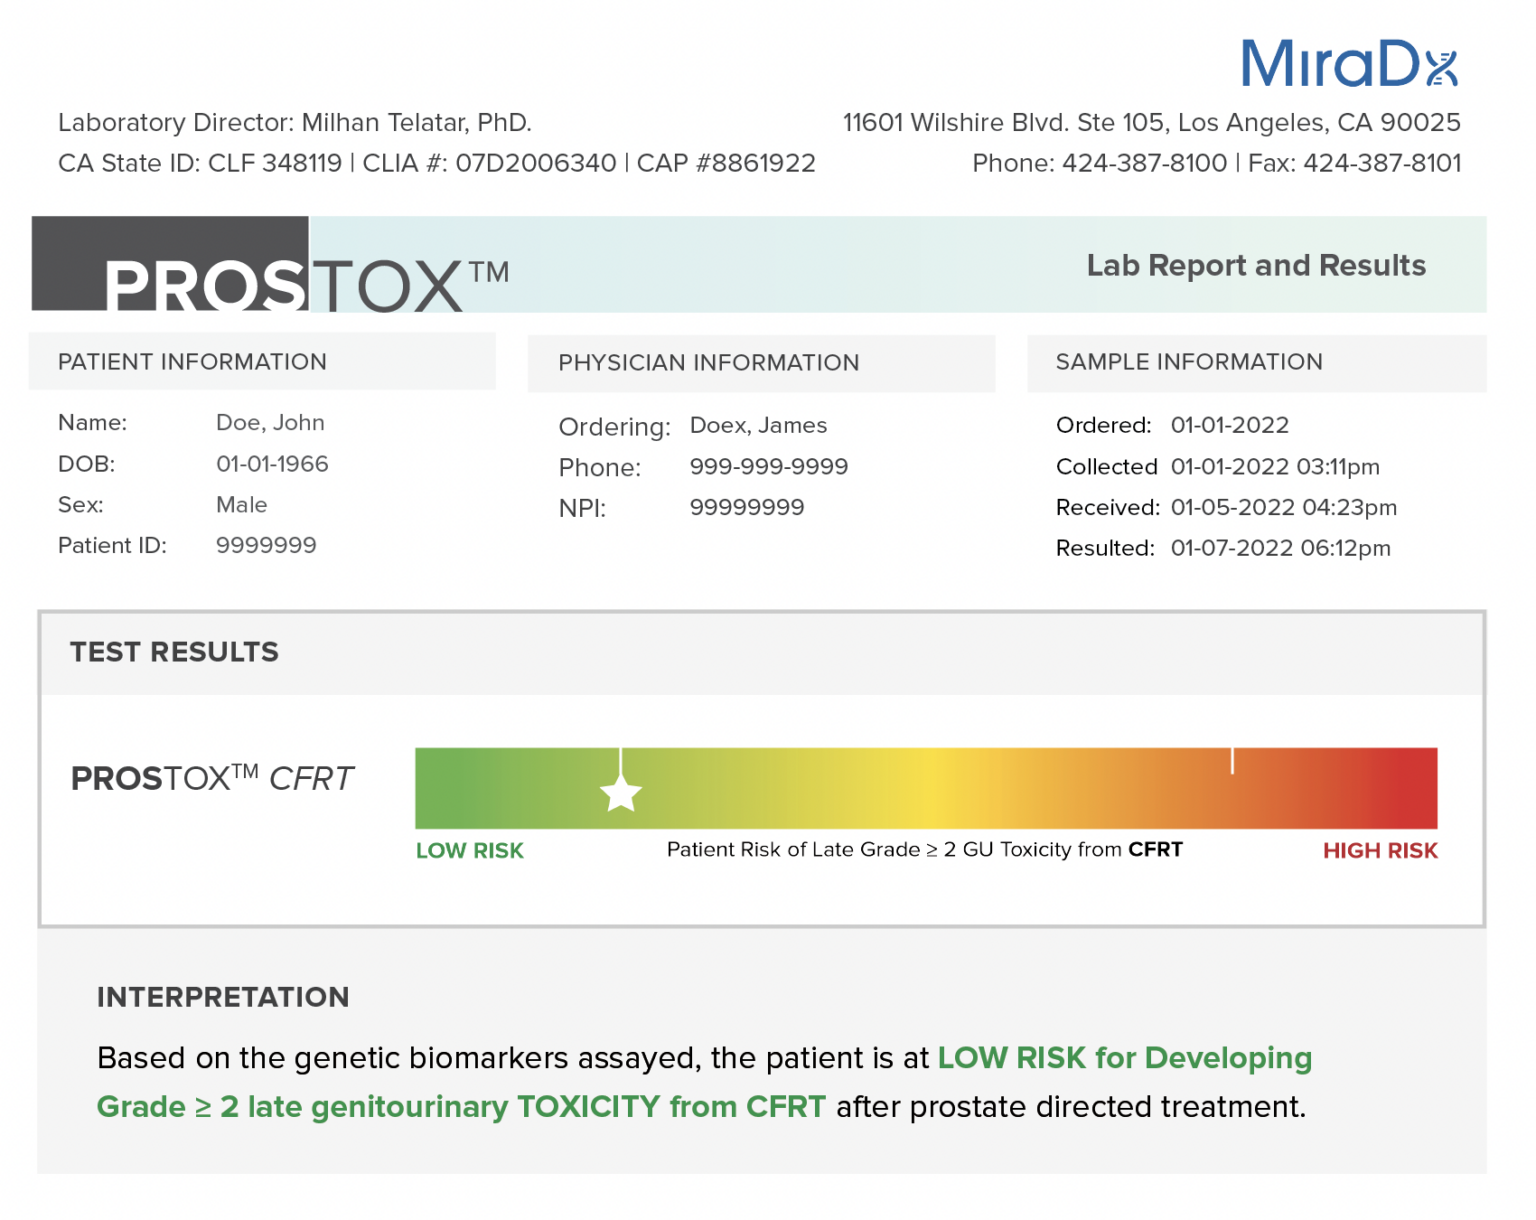The image size is (1536, 1220).
Task: Select the Sample Information section header
Action: pos(1188,362)
